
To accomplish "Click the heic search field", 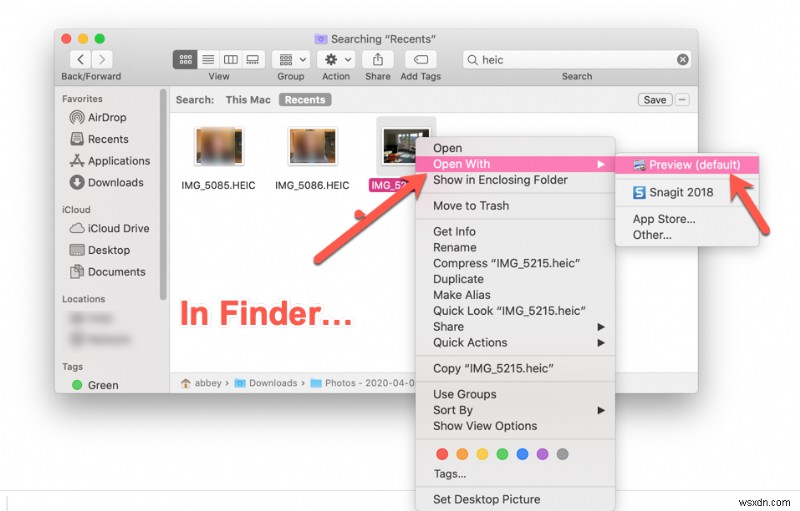I will pos(577,60).
